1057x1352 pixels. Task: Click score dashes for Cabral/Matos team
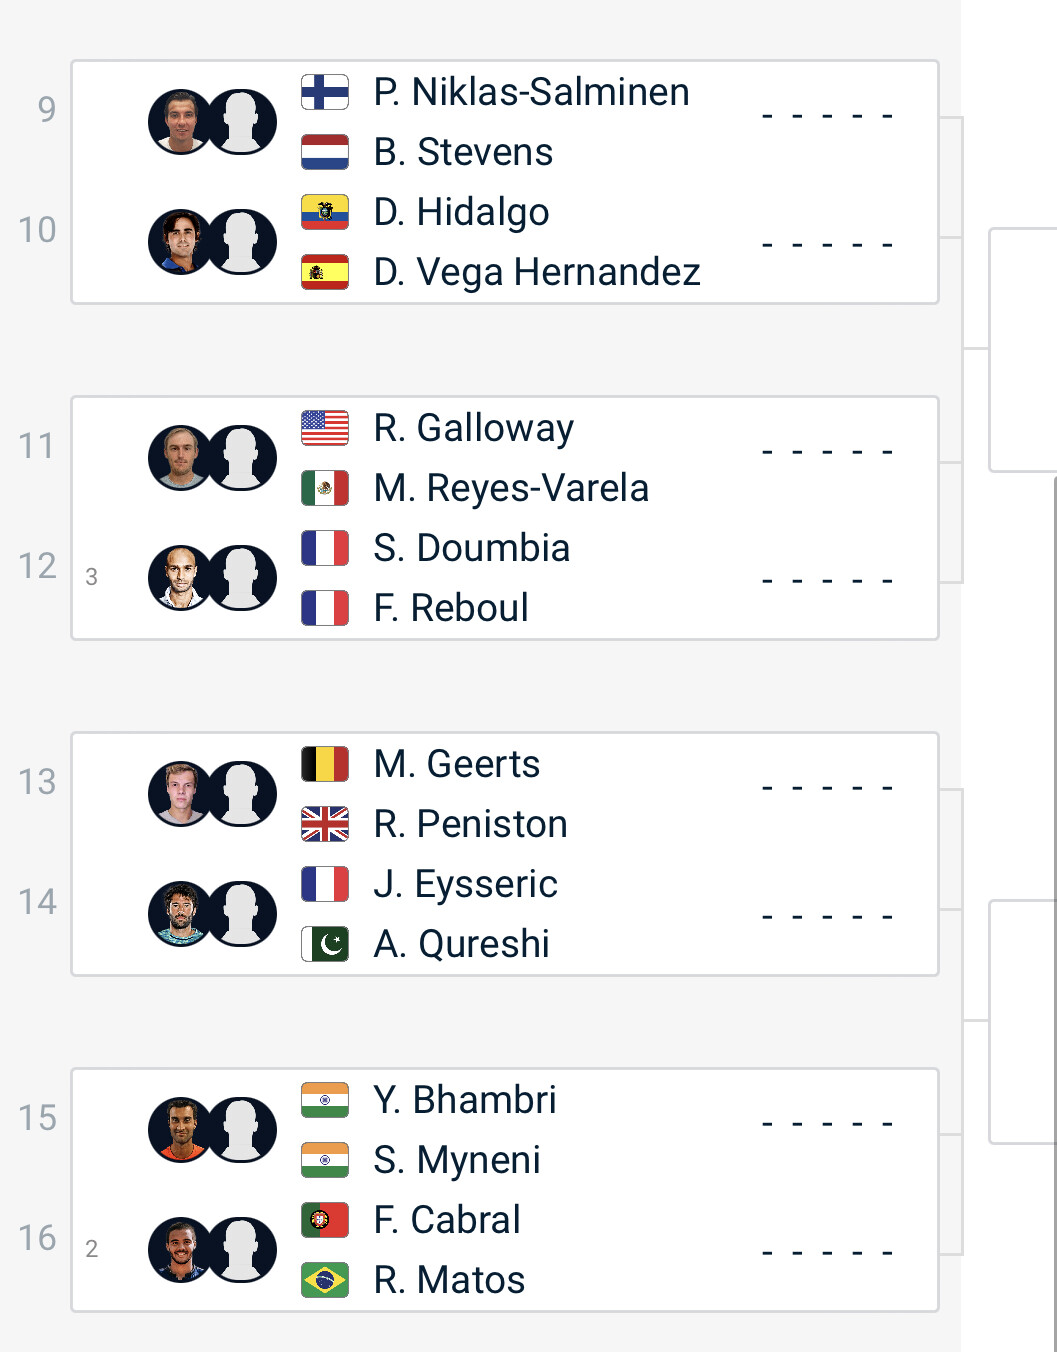827,1252
